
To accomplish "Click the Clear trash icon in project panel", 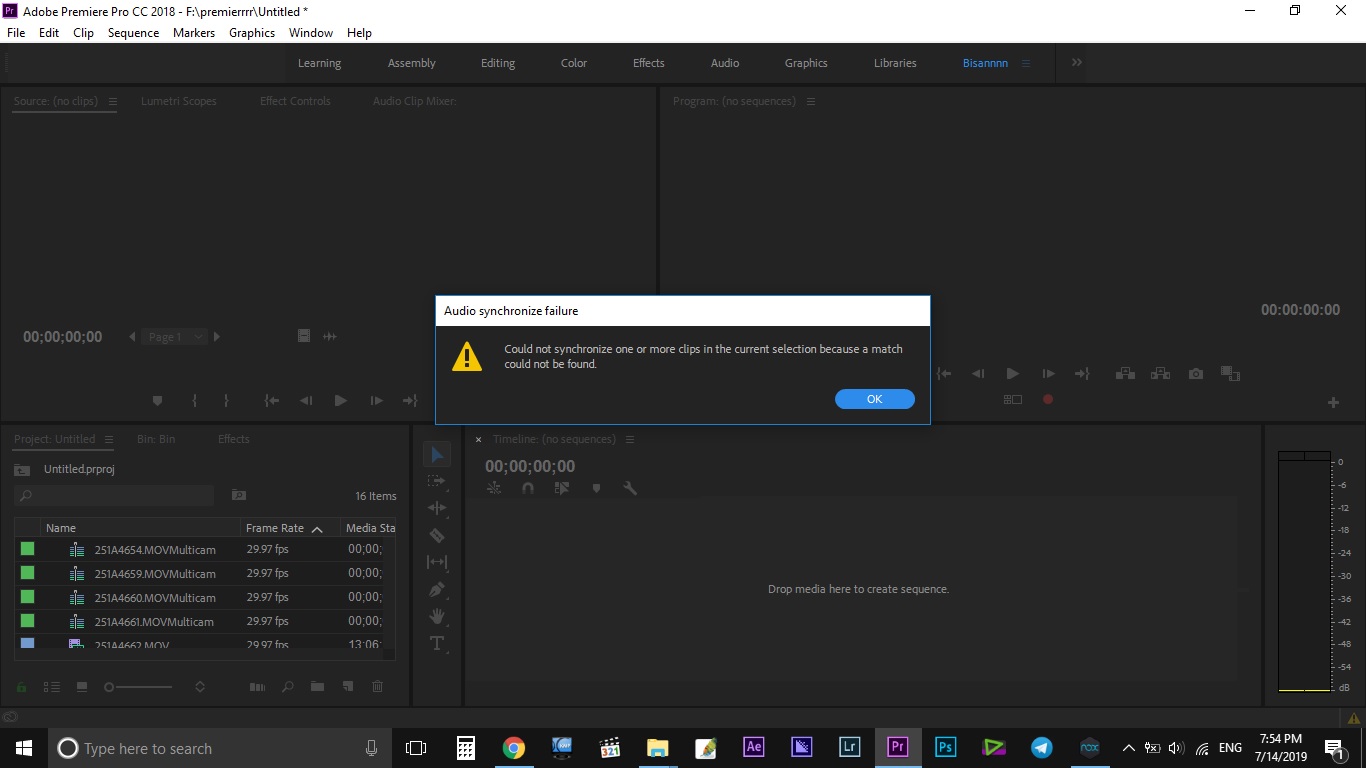I will (377, 687).
